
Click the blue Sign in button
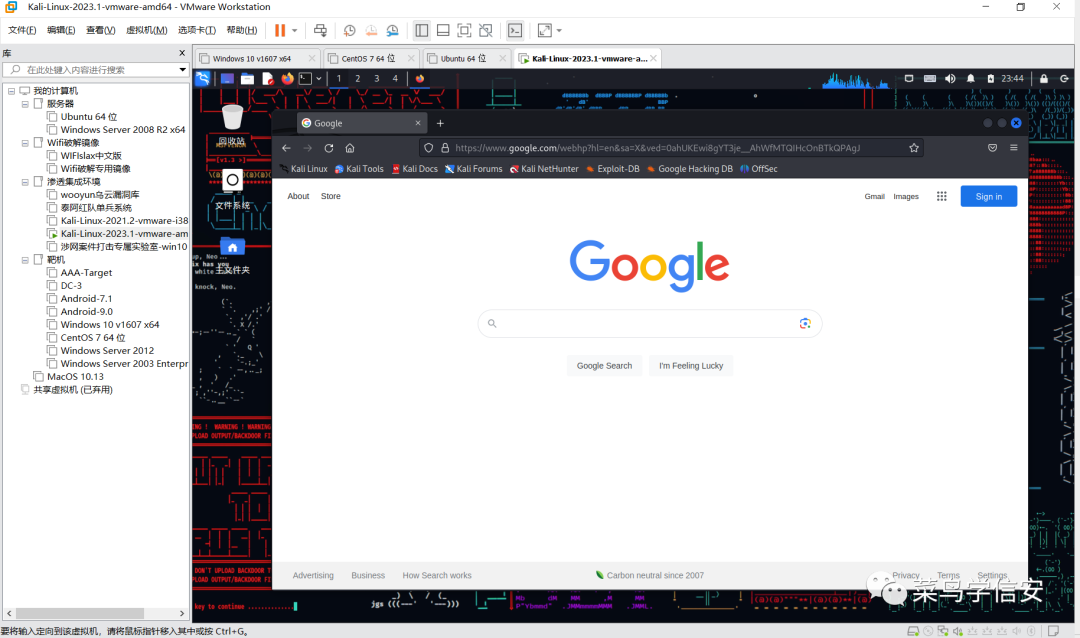click(988, 196)
